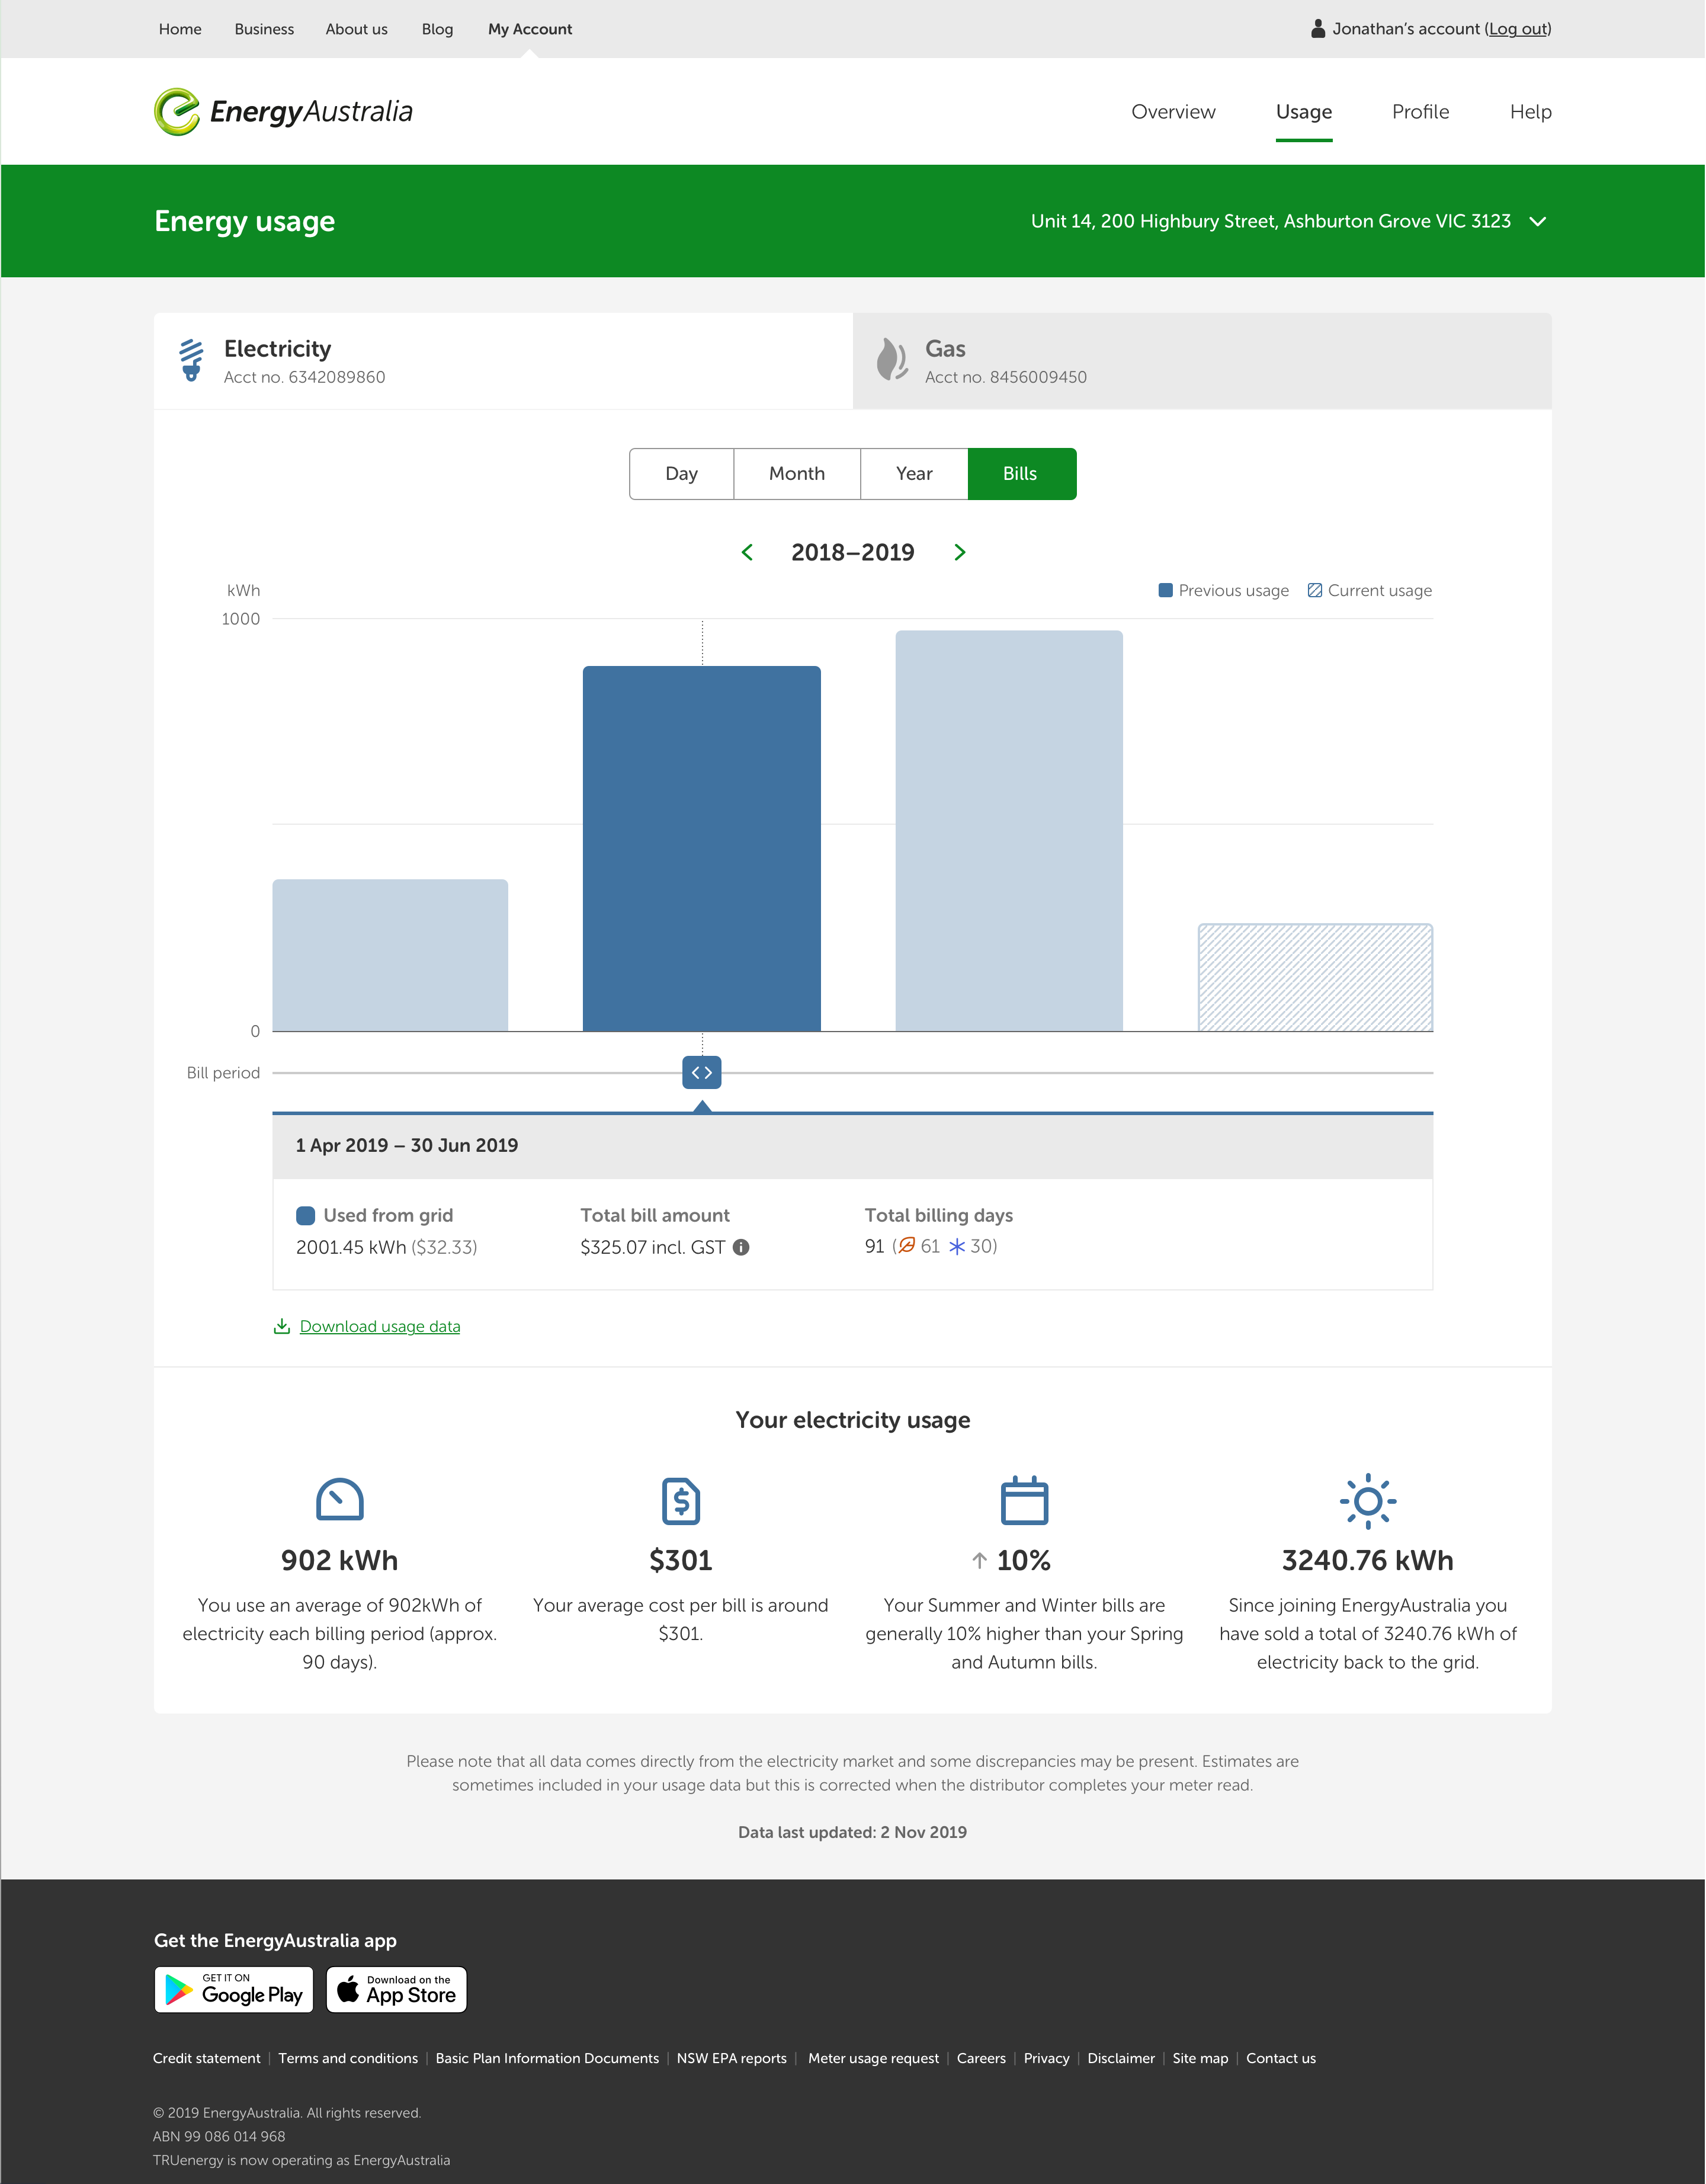This screenshot has width=1706, height=2184.
Task: Select the Day view toggle
Action: point(681,474)
